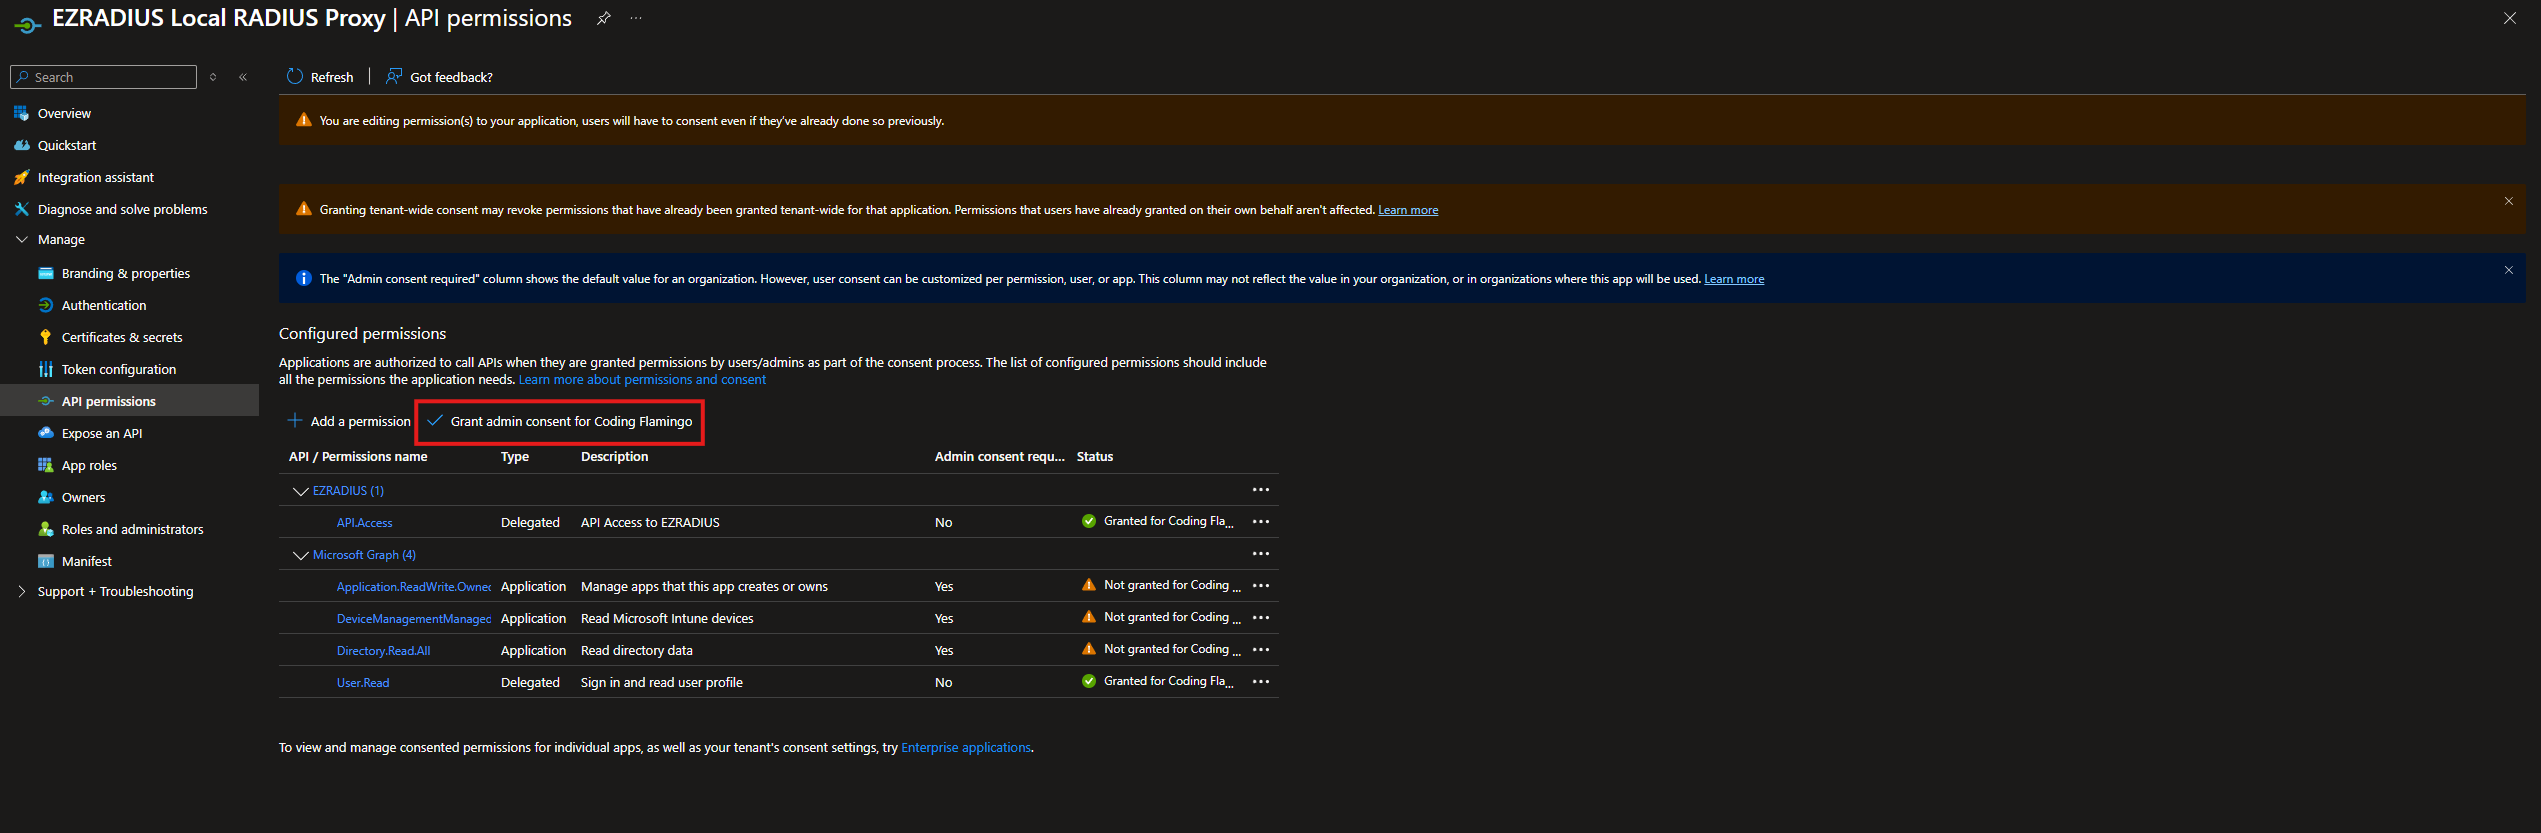
Task: Open Learn more about permissions and consent
Action: (642, 380)
